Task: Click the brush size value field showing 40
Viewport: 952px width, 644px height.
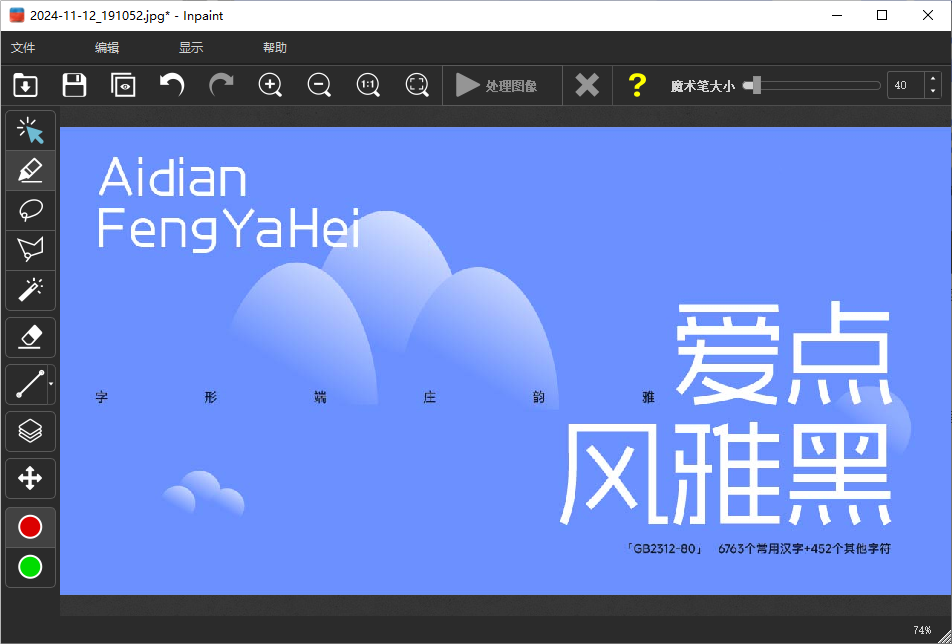Action: tap(901, 85)
